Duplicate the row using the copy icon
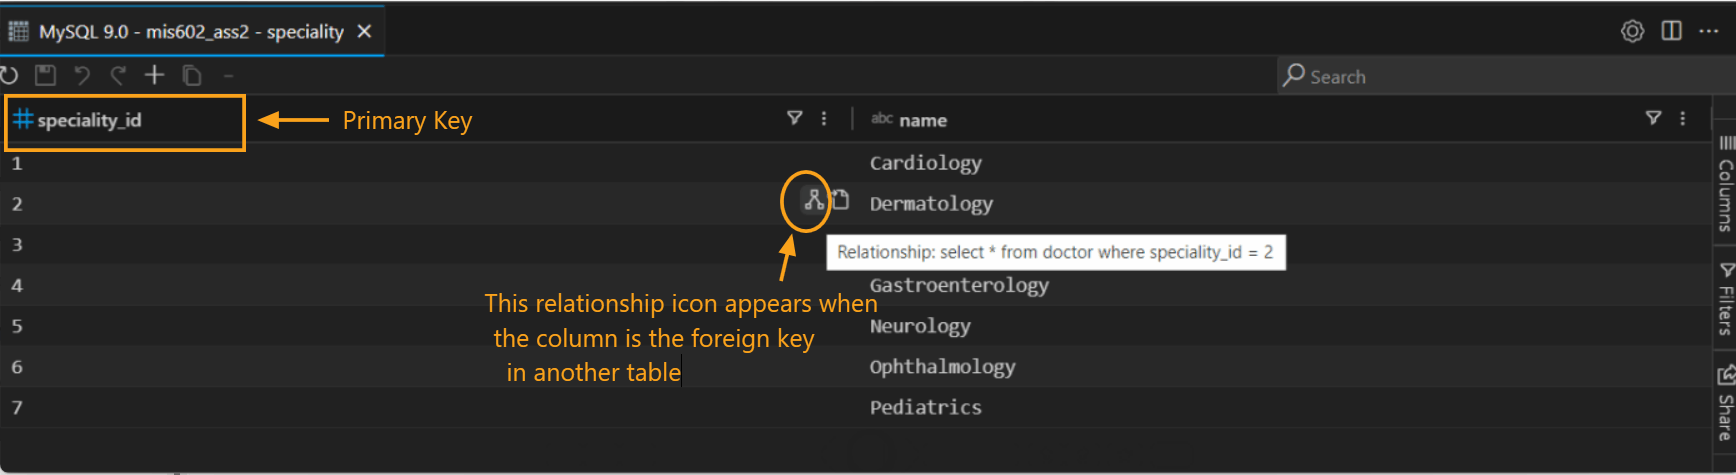This screenshot has width=1736, height=475. point(192,75)
